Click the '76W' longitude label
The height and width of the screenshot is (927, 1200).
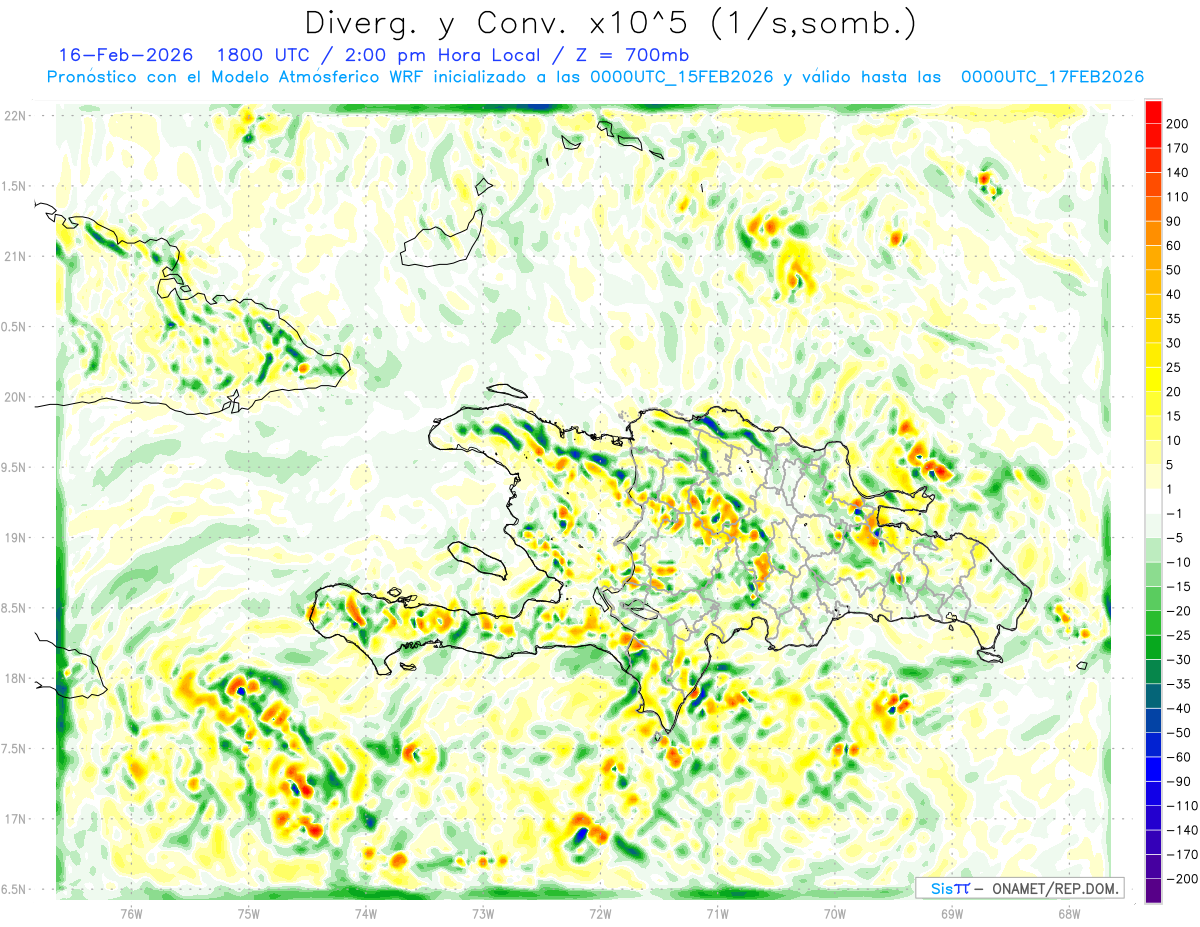click(131, 913)
